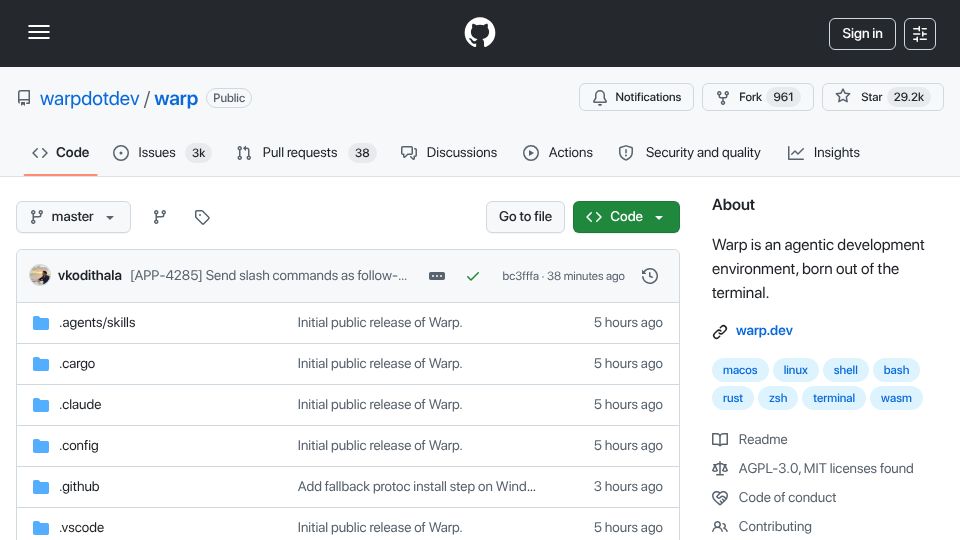Click the link icon beside warp.dev

click(x=720, y=331)
